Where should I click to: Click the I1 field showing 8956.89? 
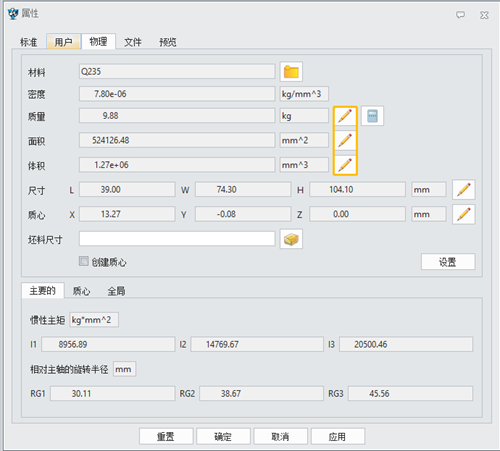click(108, 344)
